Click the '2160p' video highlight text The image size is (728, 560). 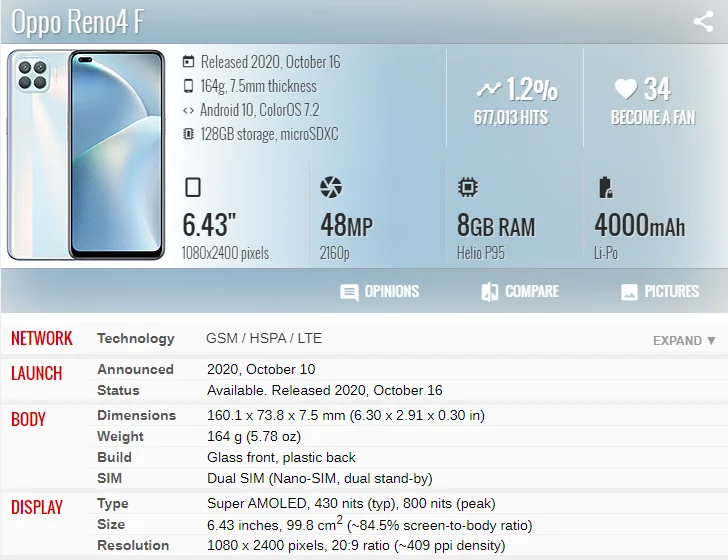pos(334,253)
